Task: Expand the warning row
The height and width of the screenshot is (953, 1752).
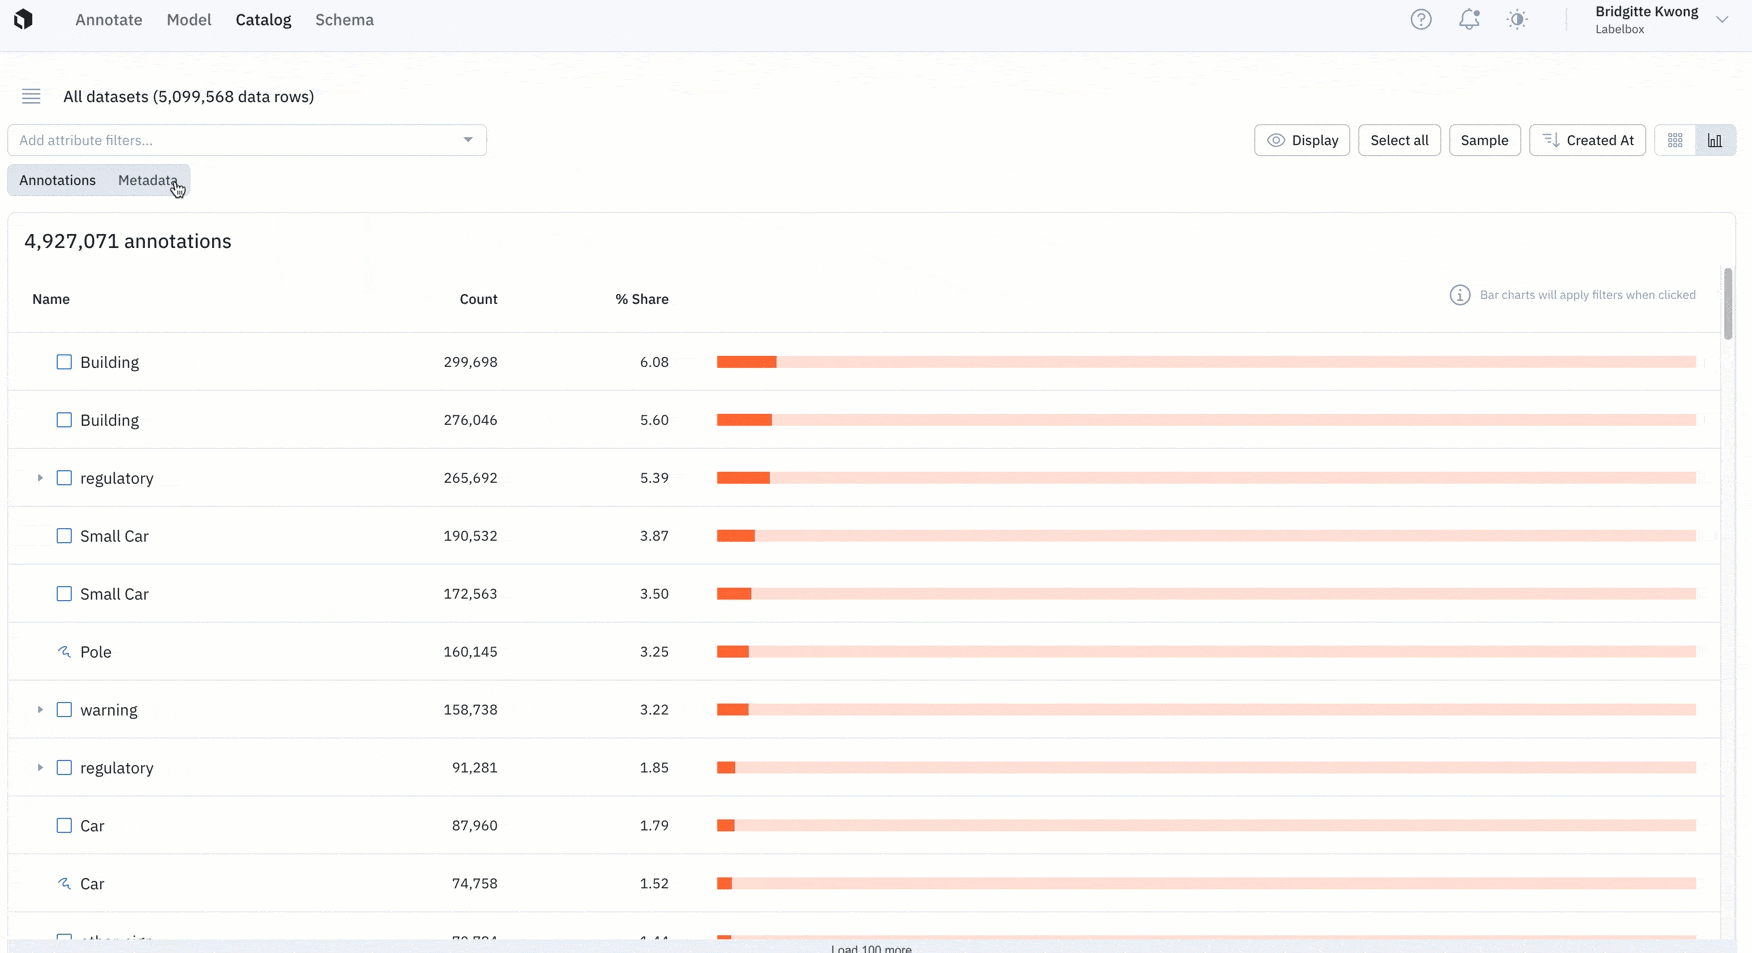Action: click(40, 710)
